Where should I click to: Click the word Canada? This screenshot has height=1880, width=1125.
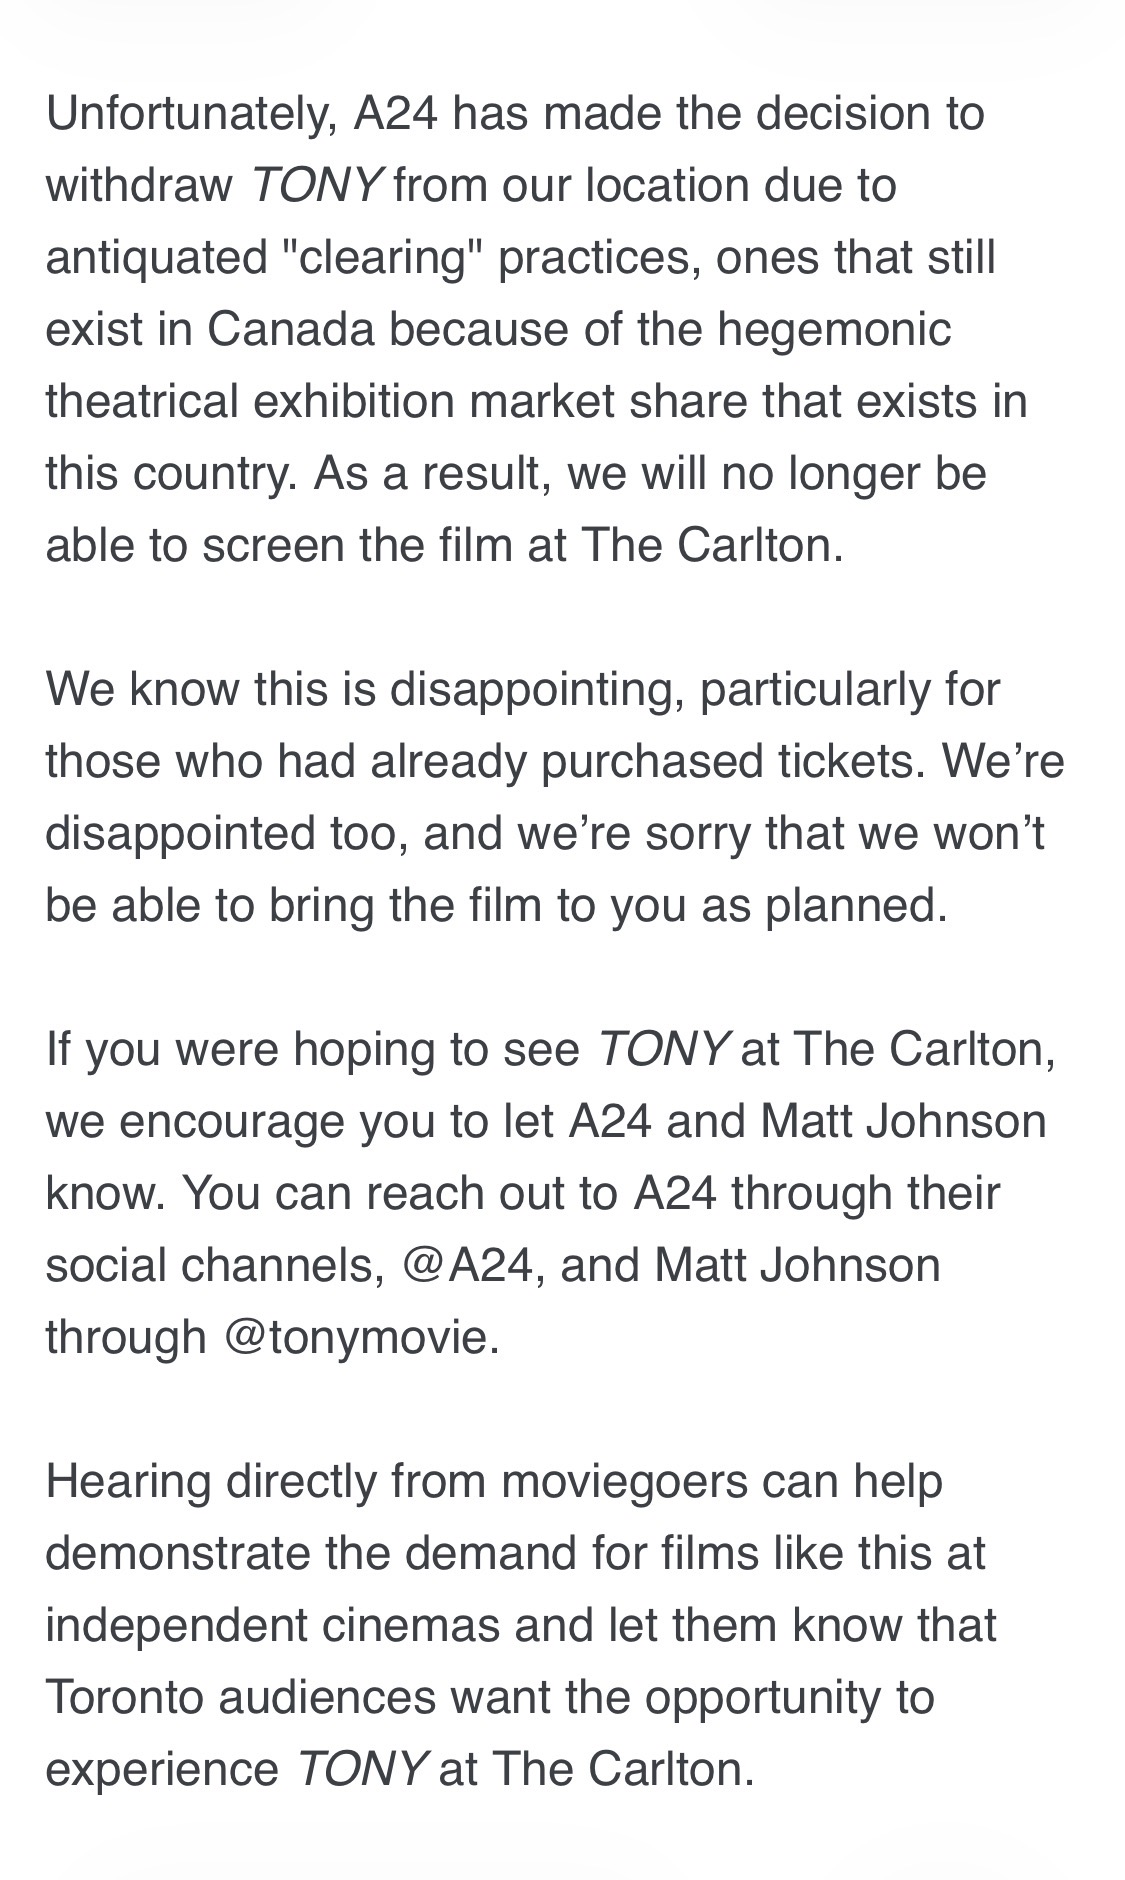coord(291,330)
